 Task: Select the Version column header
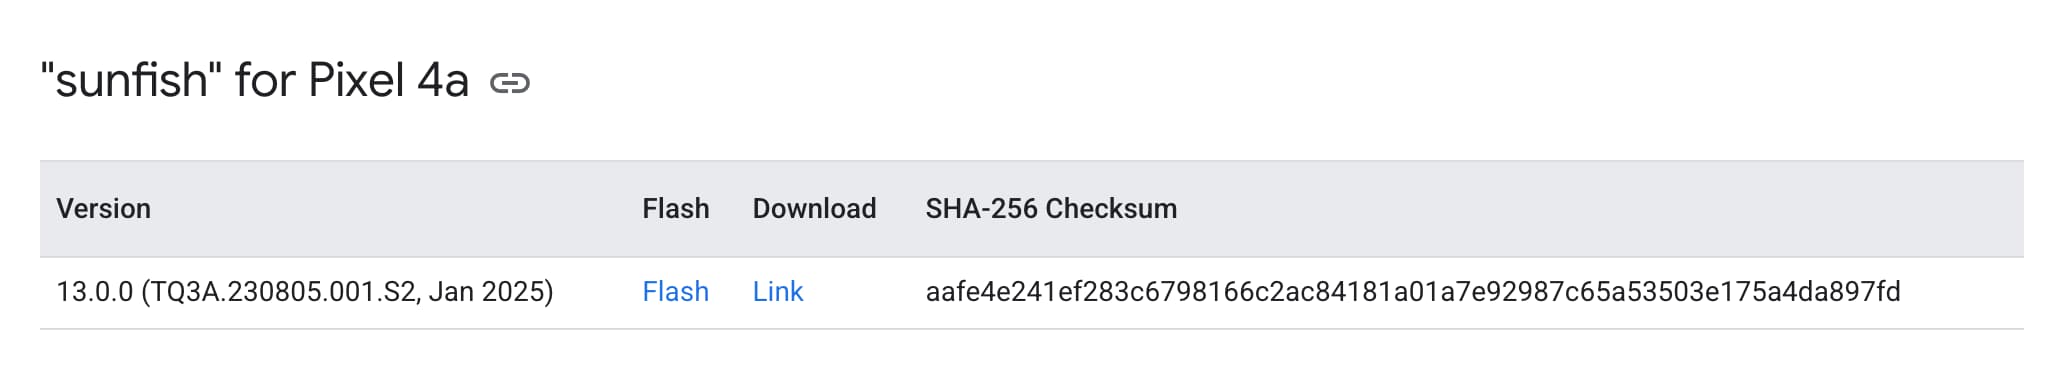pos(103,209)
